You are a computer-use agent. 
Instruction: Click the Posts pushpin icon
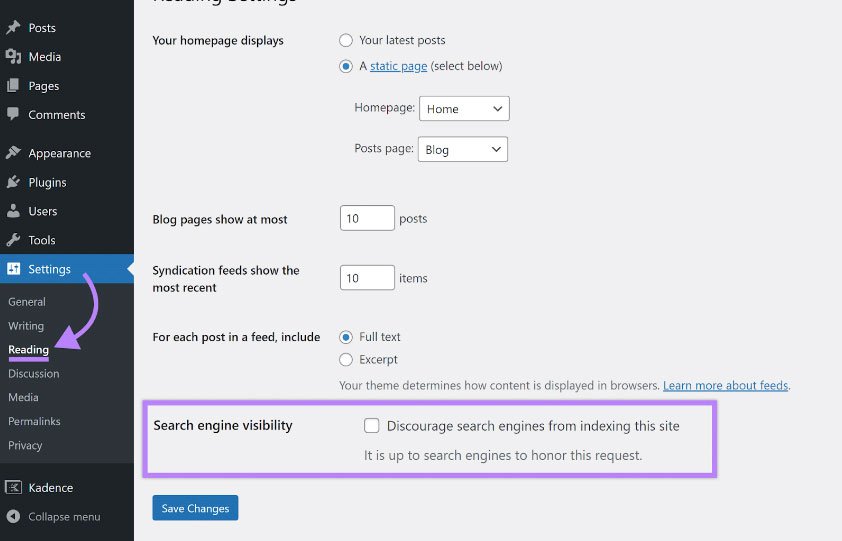(13, 28)
